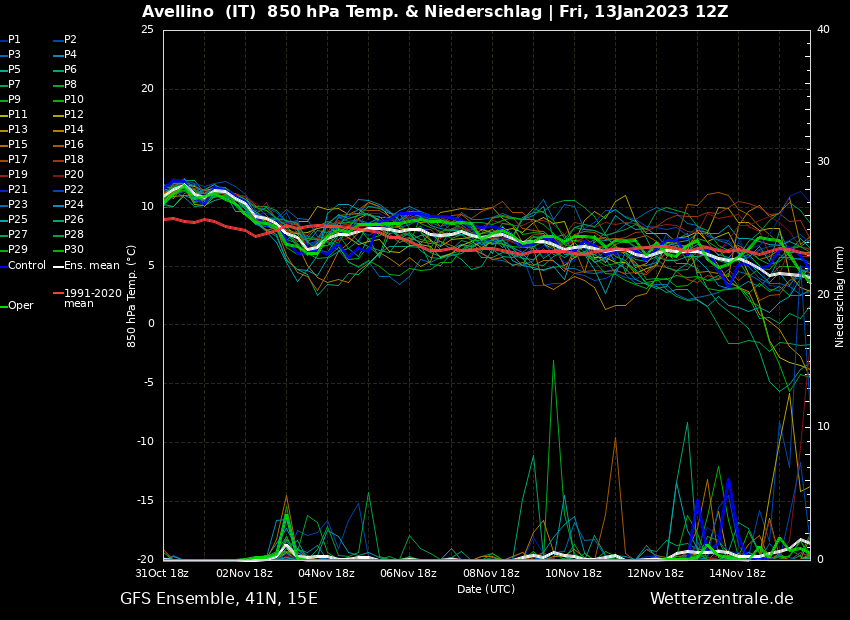Viewport: 850px width, 620px height.
Task: Click the 10Nov 18z date tick label
Action: click(573, 573)
